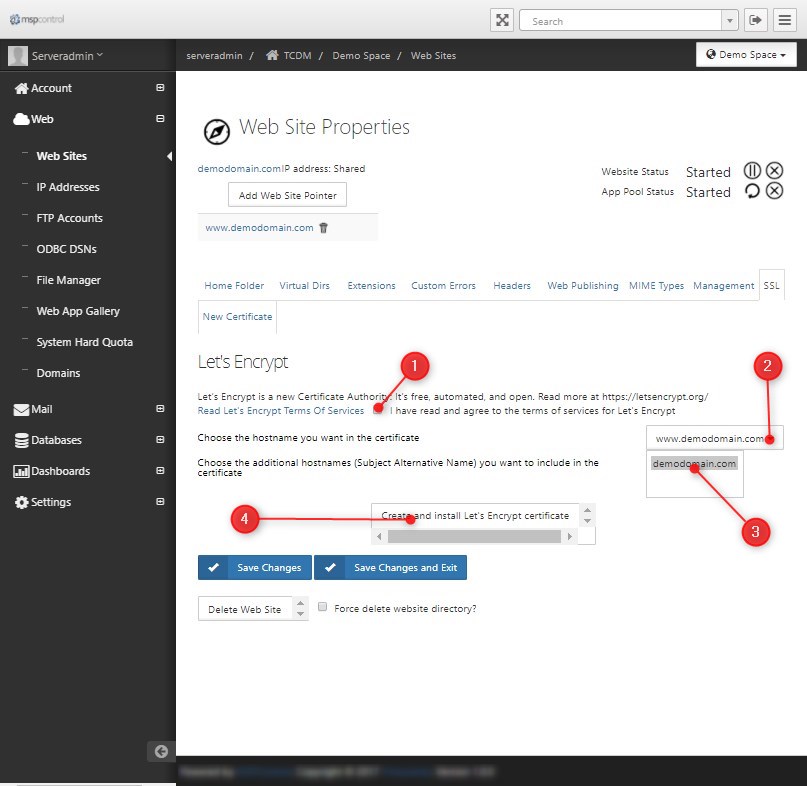Screen dimensions: 807x786
Task: Open Read Let's Encrypt Terms Of Services link
Action: (x=280, y=411)
